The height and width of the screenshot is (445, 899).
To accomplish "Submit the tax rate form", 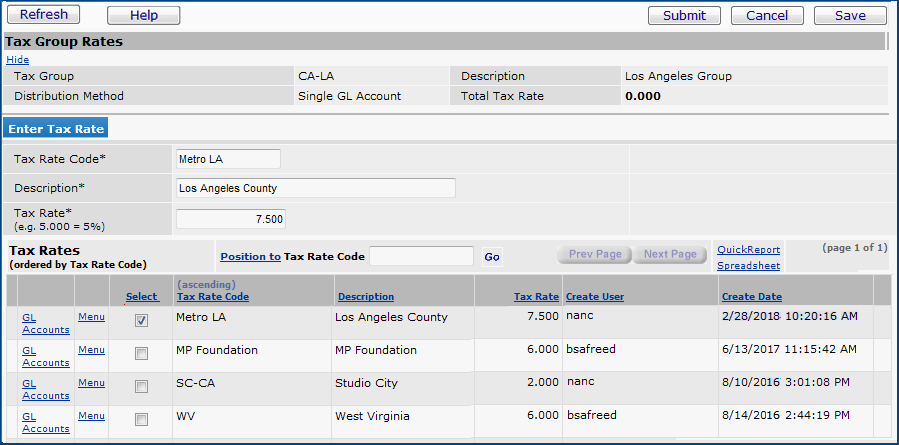I will click(x=684, y=15).
